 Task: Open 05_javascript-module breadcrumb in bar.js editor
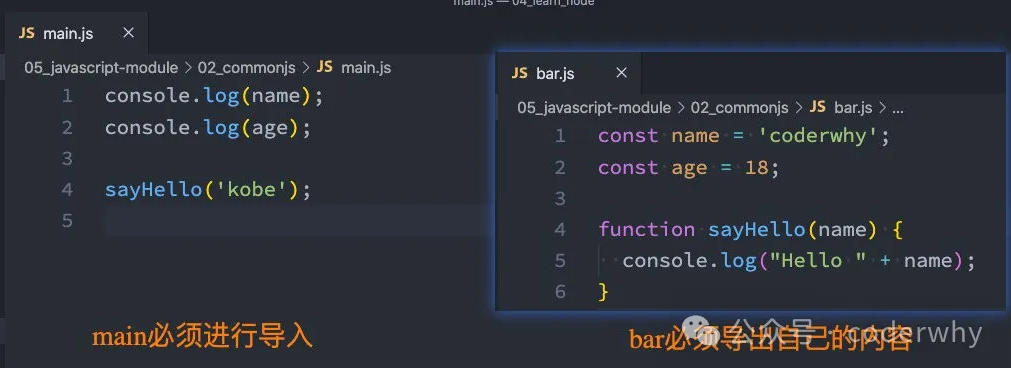[594, 108]
